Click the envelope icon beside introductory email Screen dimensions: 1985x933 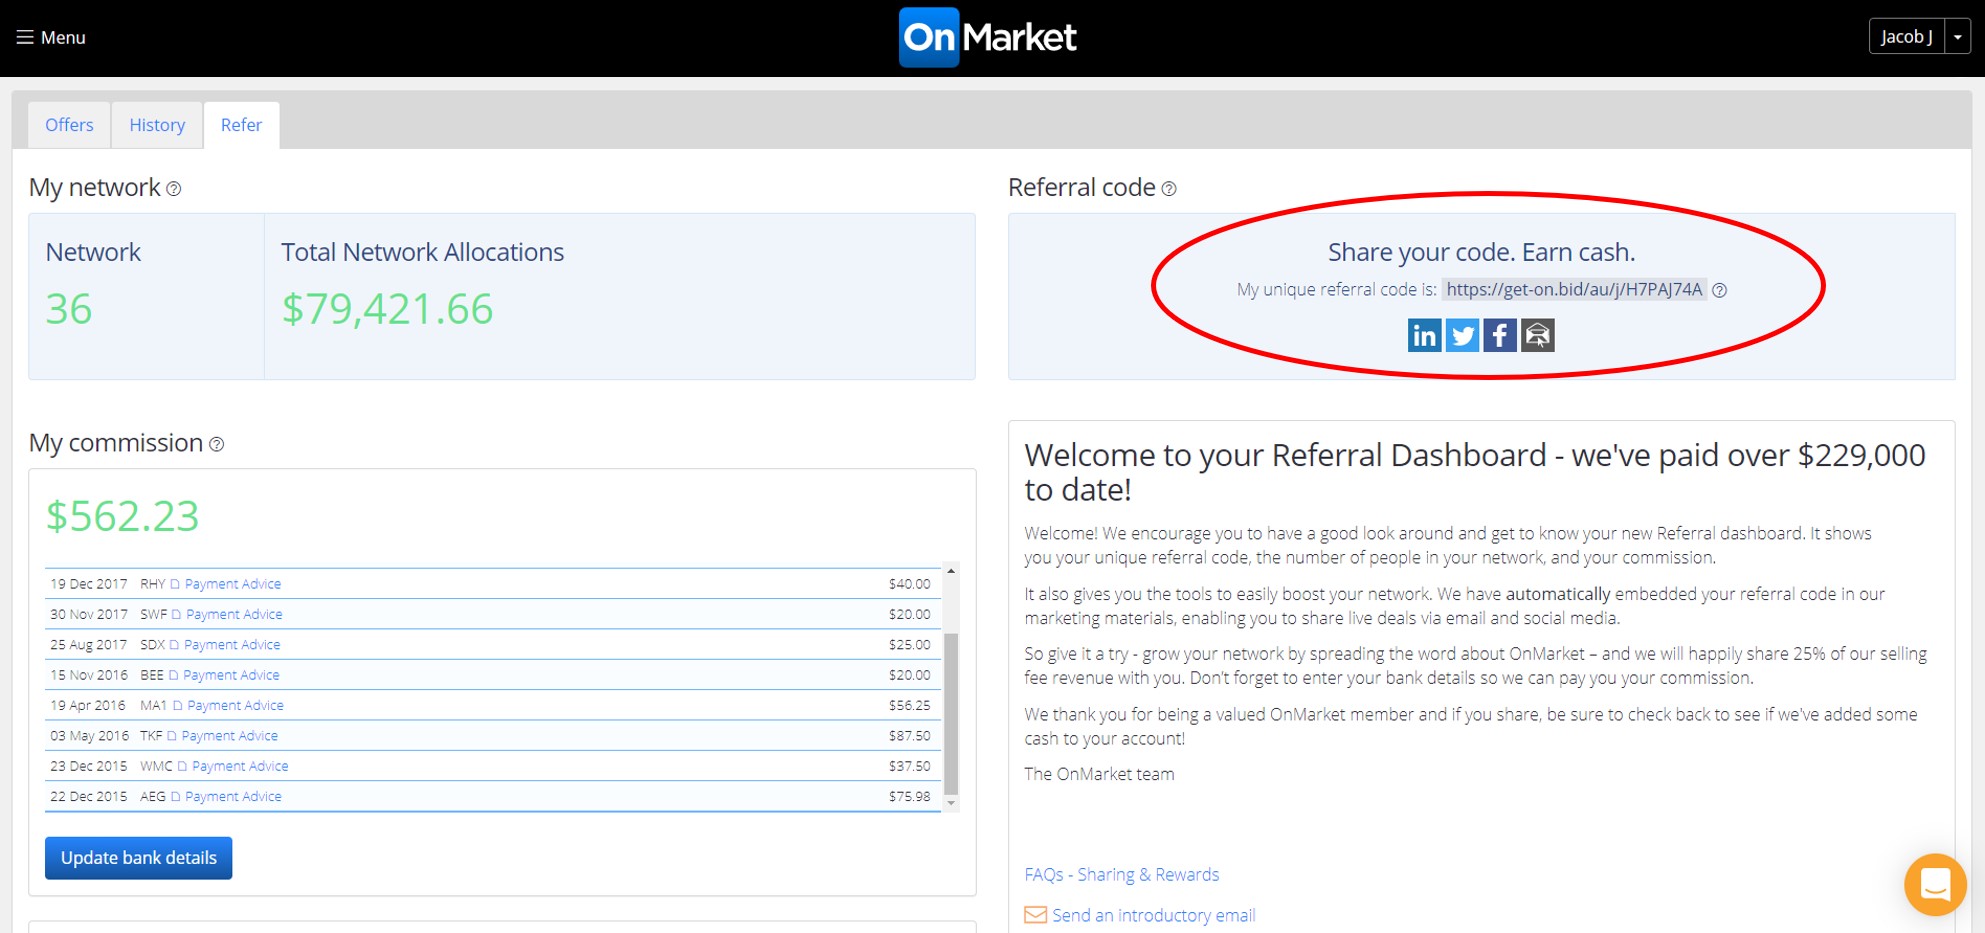[x=1036, y=915]
